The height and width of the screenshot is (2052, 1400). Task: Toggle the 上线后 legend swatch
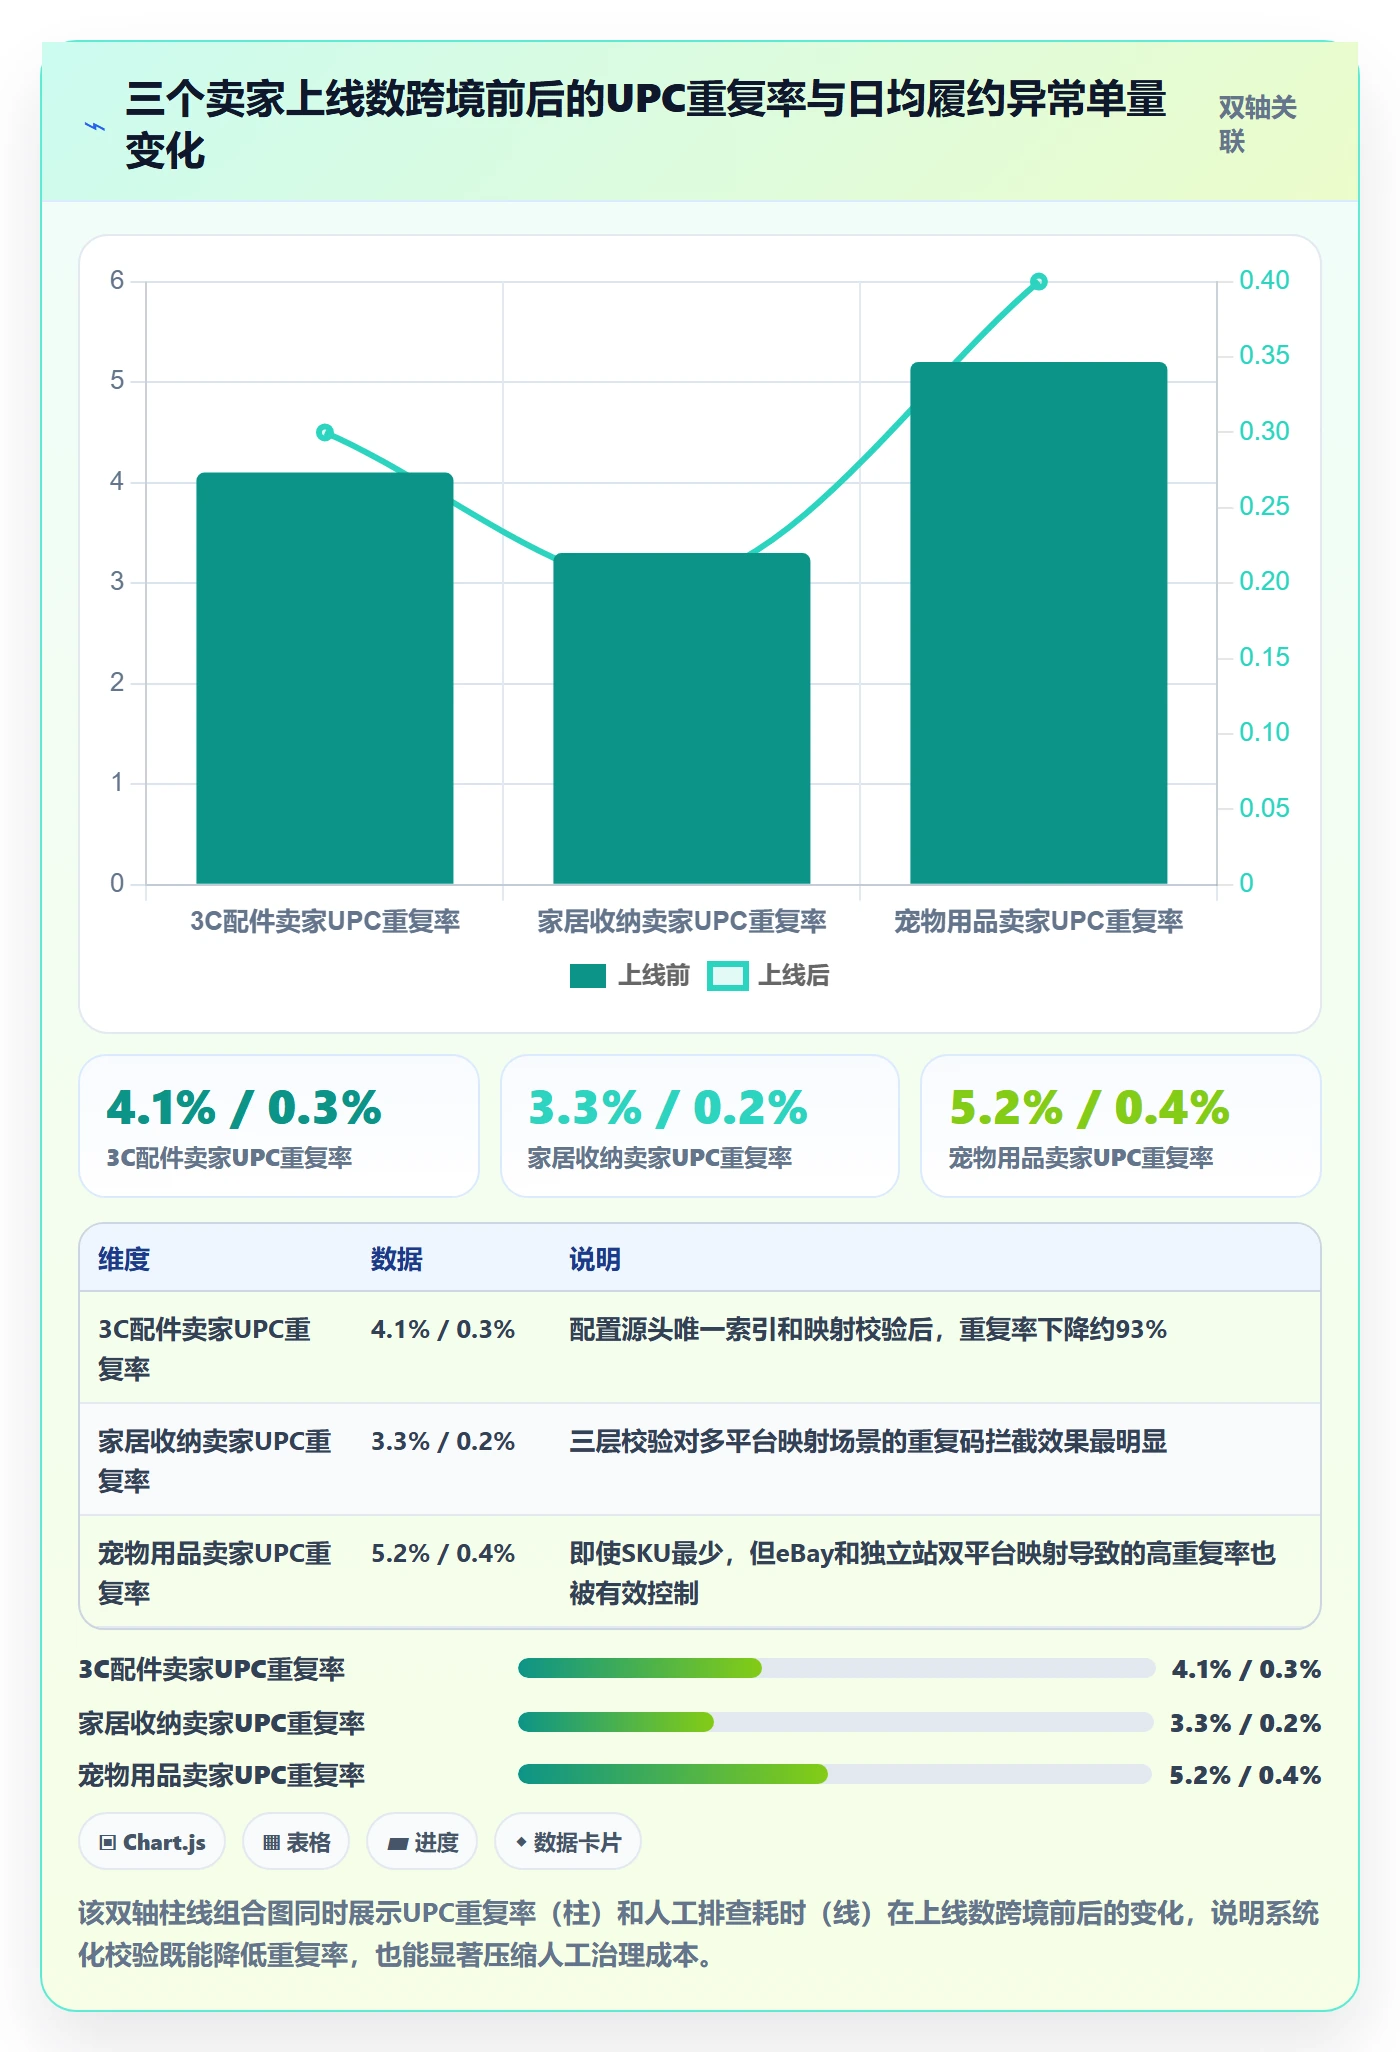727,976
